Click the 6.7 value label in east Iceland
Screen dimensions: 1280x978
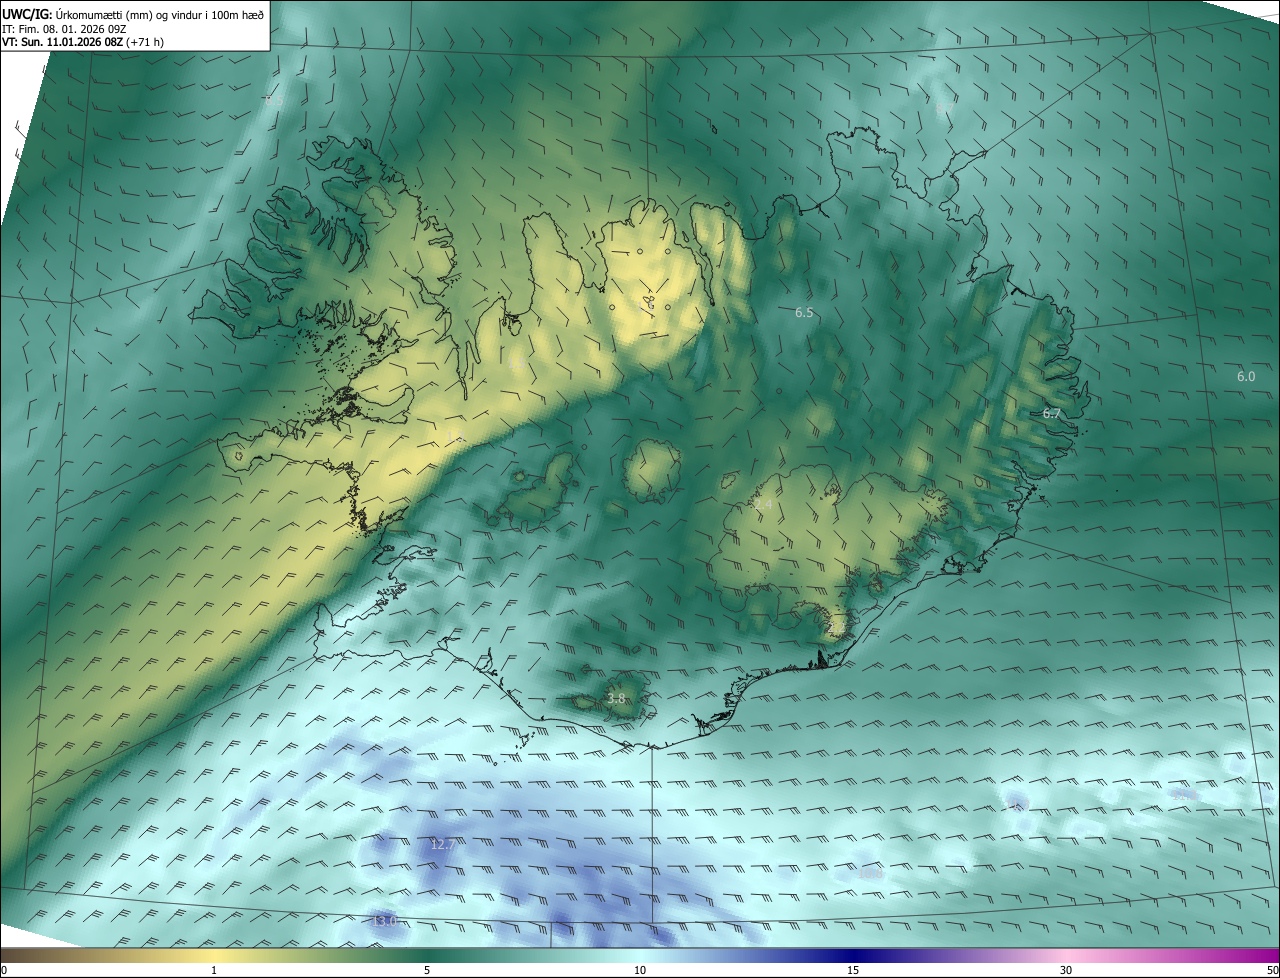[x=1051, y=413]
